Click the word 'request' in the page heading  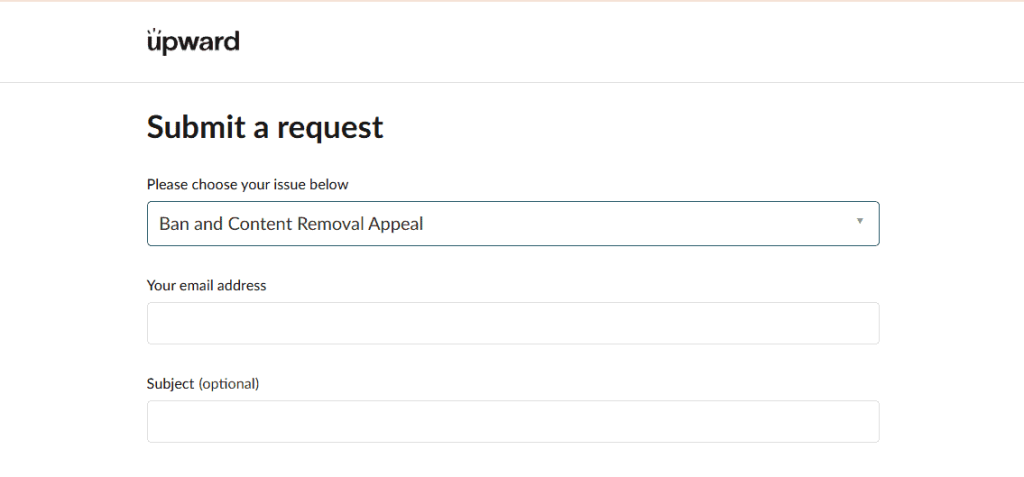pyautogui.click(x=330, y=128)
